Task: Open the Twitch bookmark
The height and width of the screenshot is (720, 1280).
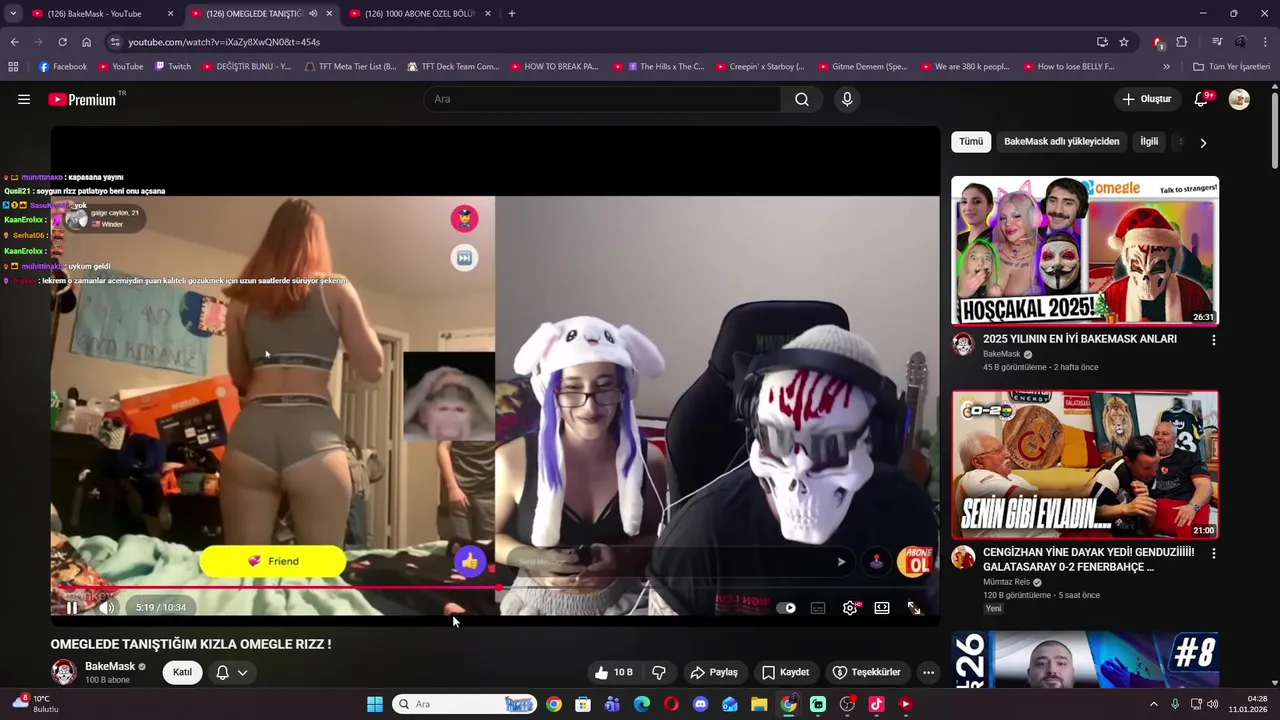Action: (x=173, y=67)
